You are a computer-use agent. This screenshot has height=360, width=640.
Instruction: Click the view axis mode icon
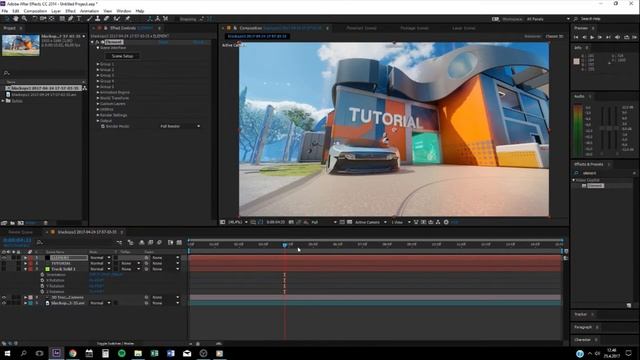pyautogui.click(x=166, y=19)
